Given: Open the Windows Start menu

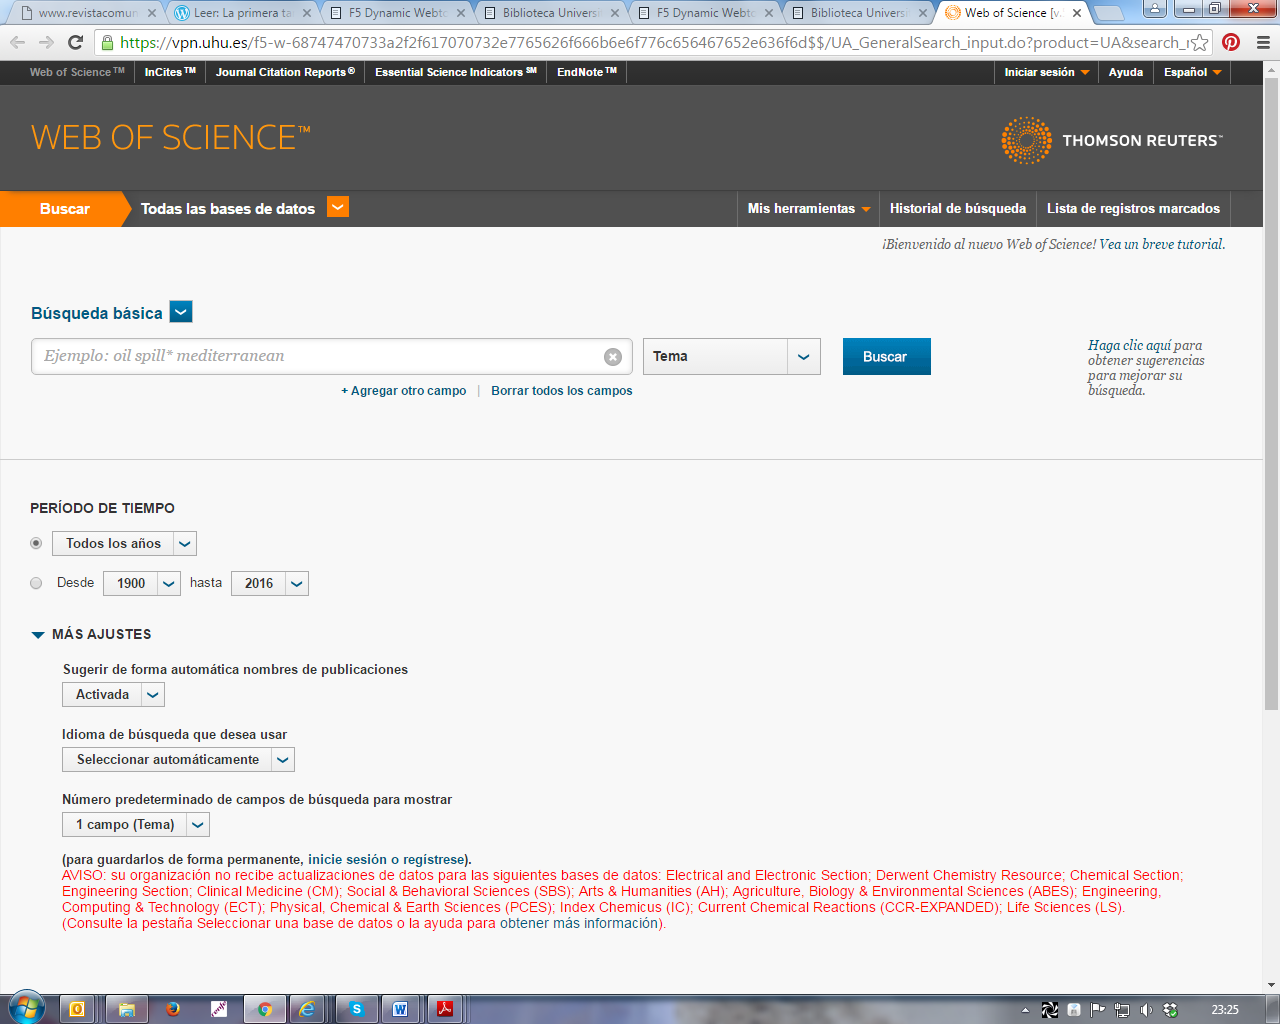Looking at the screenshot, I should point(26,1008).
